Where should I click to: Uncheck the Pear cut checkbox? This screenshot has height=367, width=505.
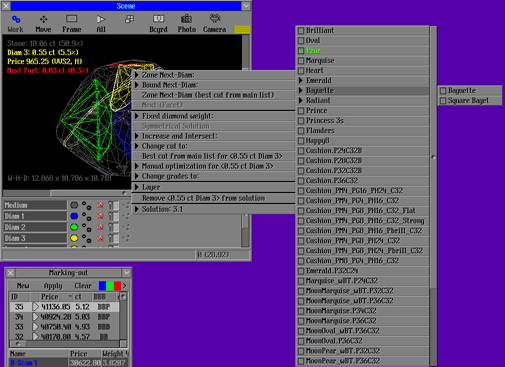[x=301, y=51]
